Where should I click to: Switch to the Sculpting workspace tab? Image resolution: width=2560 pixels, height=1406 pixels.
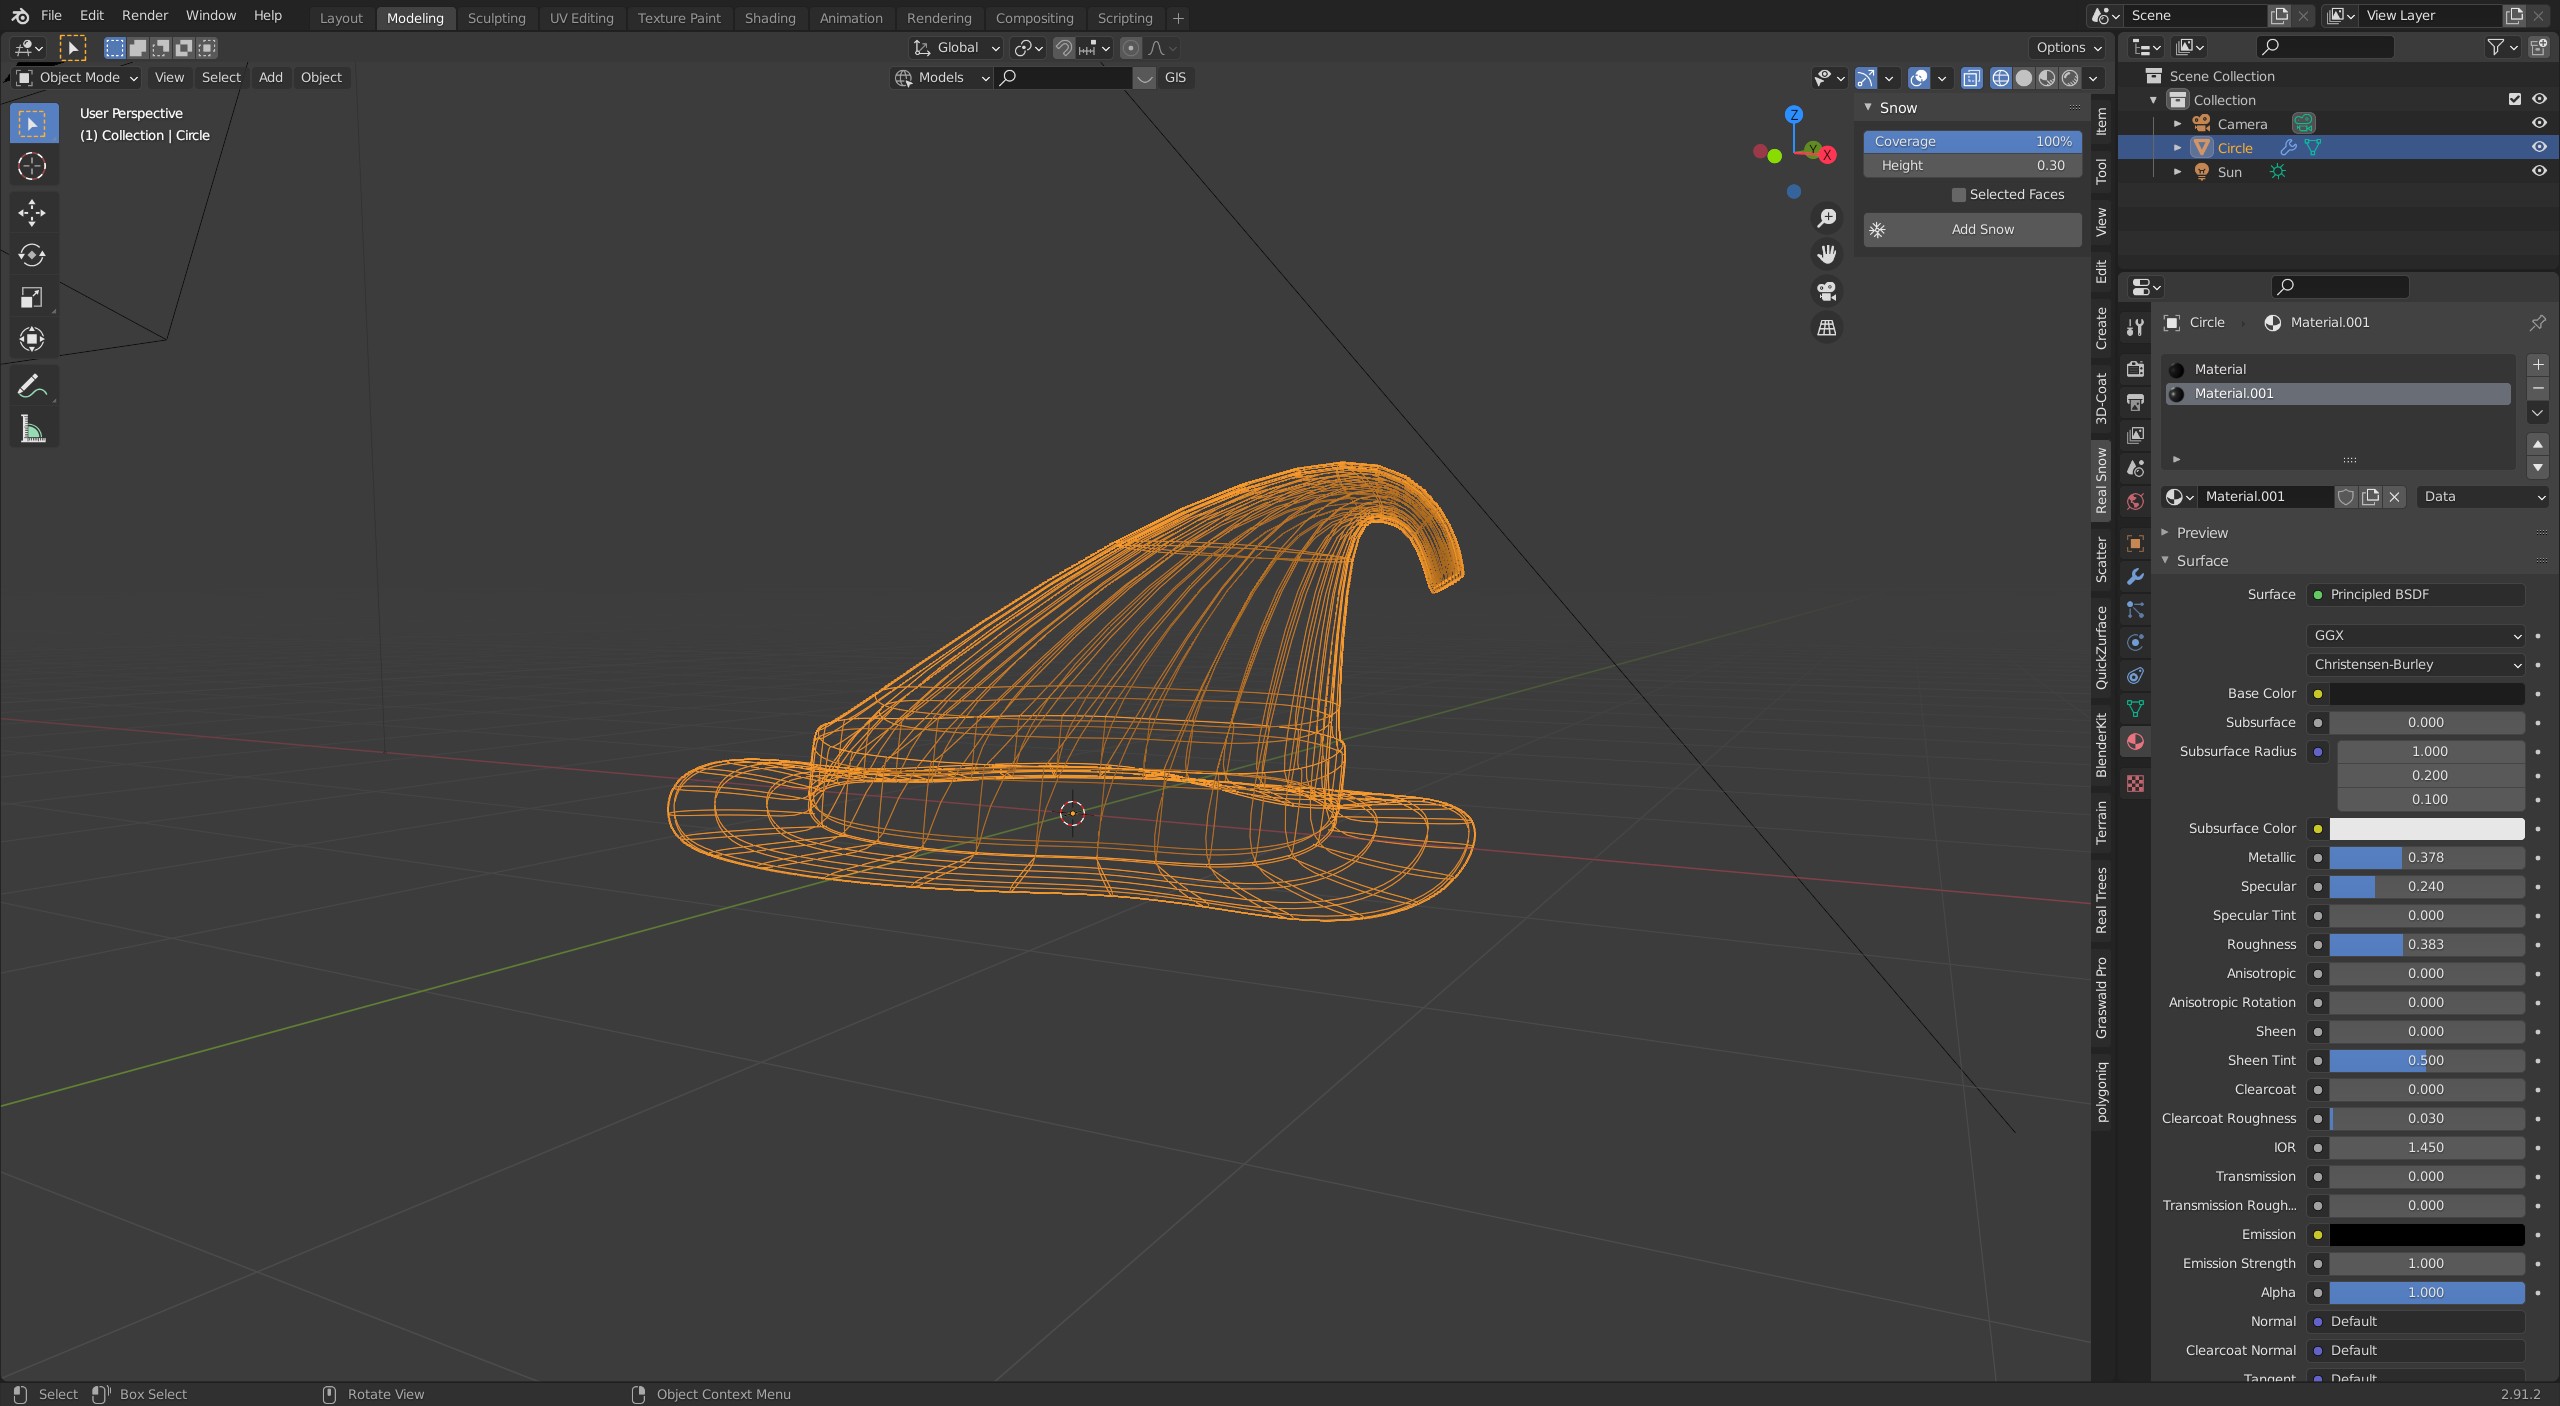pyautogui.click(x=496, y=18)
